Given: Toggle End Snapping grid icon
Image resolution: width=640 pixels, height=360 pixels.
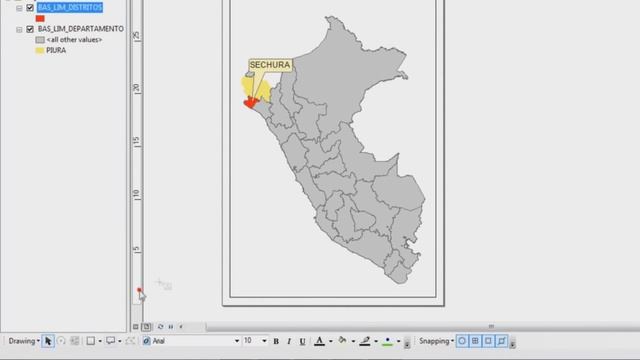Looking at the screenshot, I should pyautogui.click(x=475, y=341).
